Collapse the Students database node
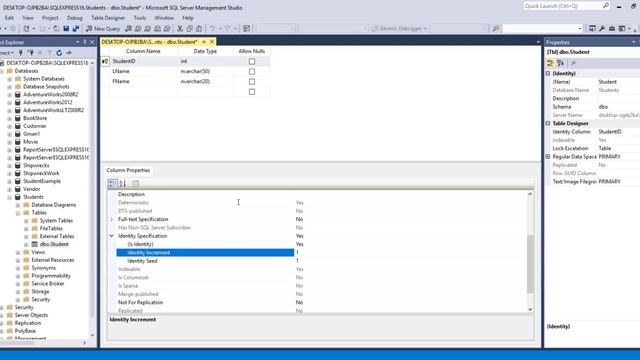 pyautogui.click(x=9, y=197)
